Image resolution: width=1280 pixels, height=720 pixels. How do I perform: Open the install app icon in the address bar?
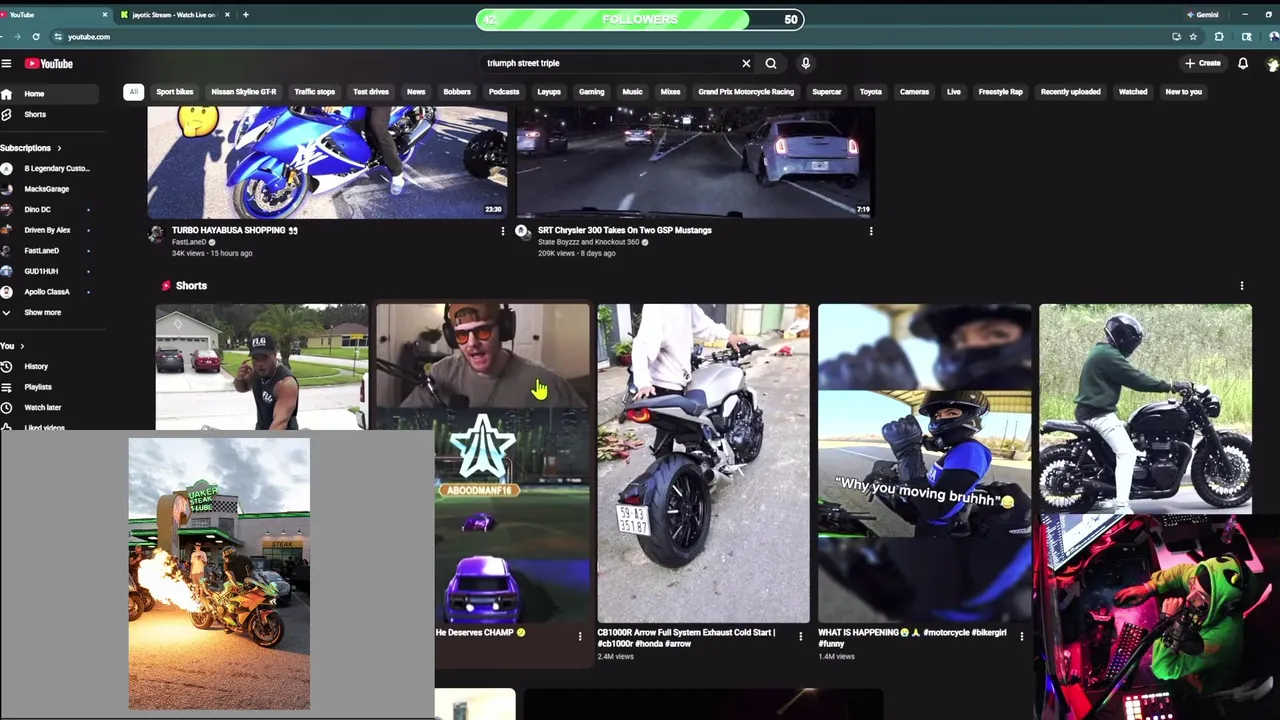(x=1176, y=36)
